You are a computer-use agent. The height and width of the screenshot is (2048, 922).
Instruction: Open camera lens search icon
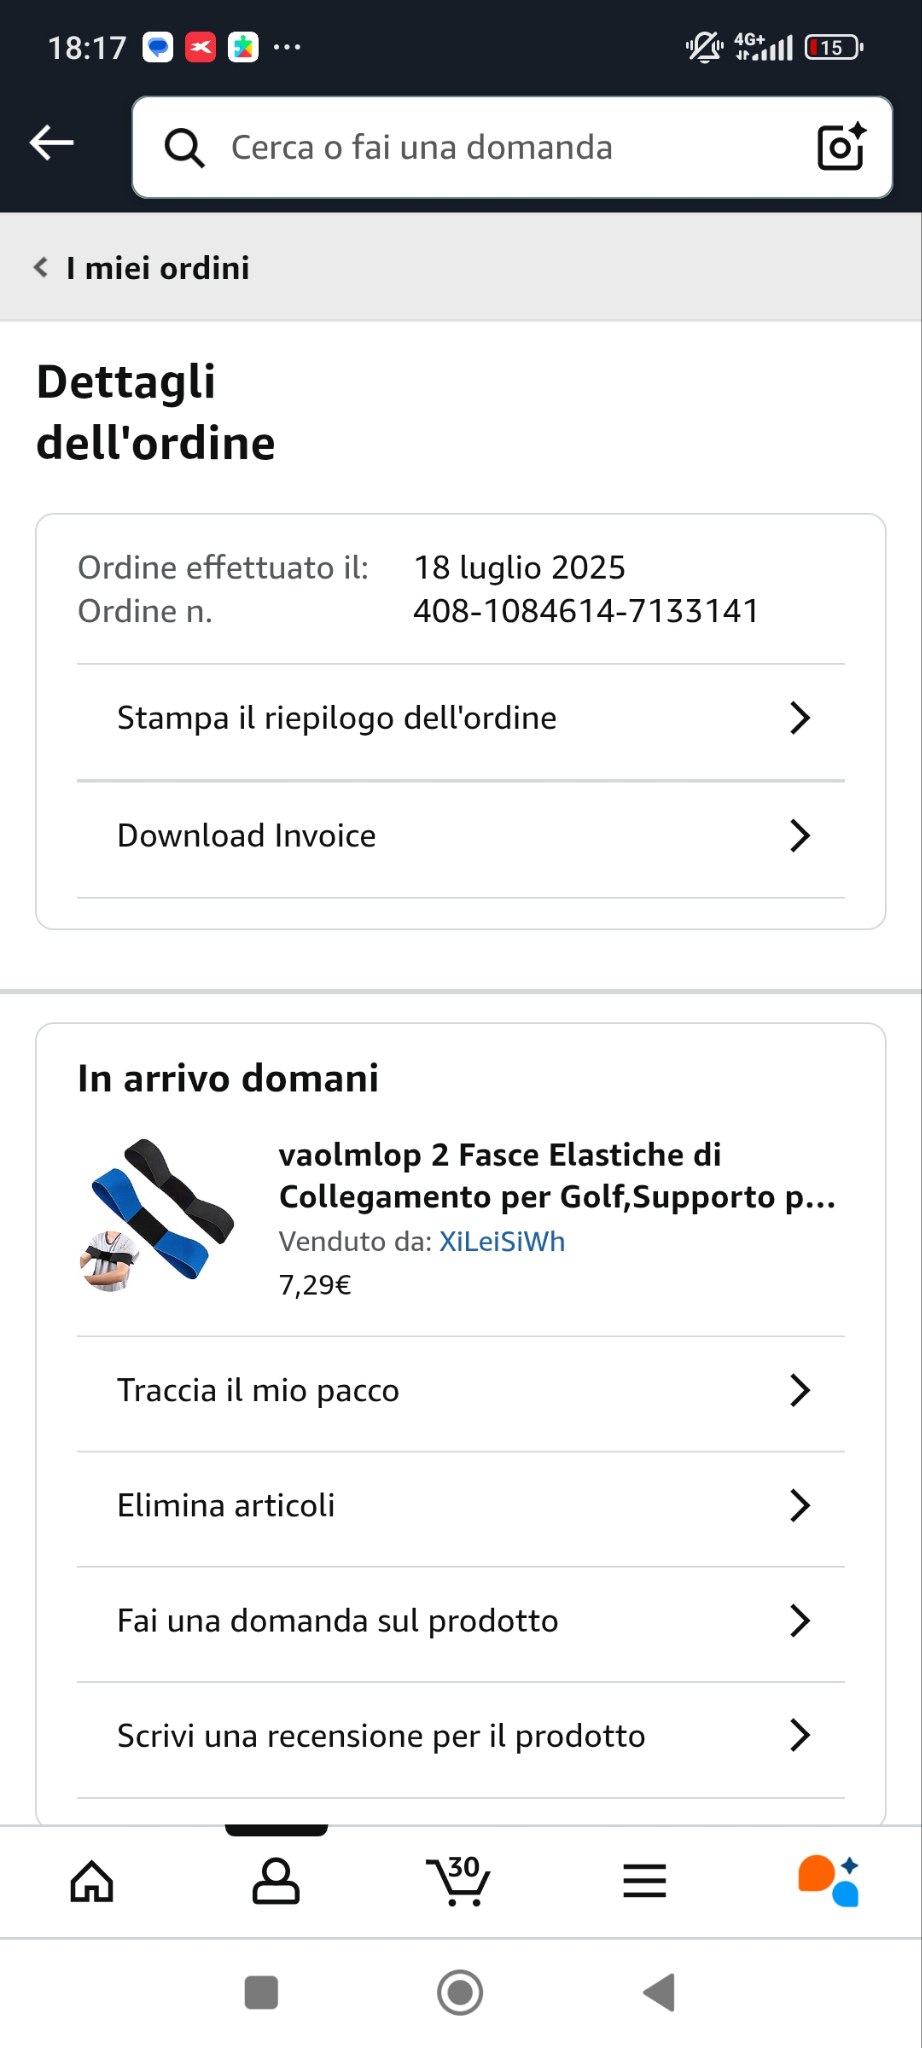[841, 147]
